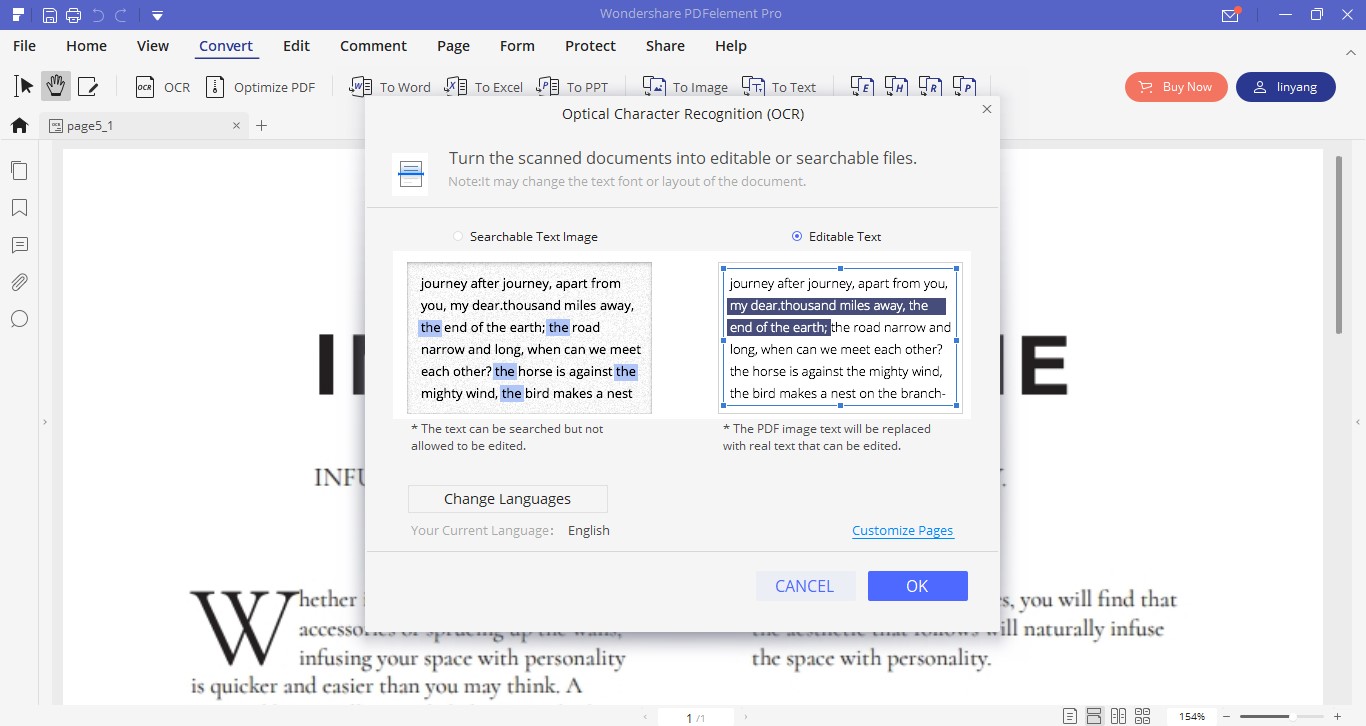The image size is (1366, 726).
Task: Convert the PDF To HTML
Action: [897, 86]
